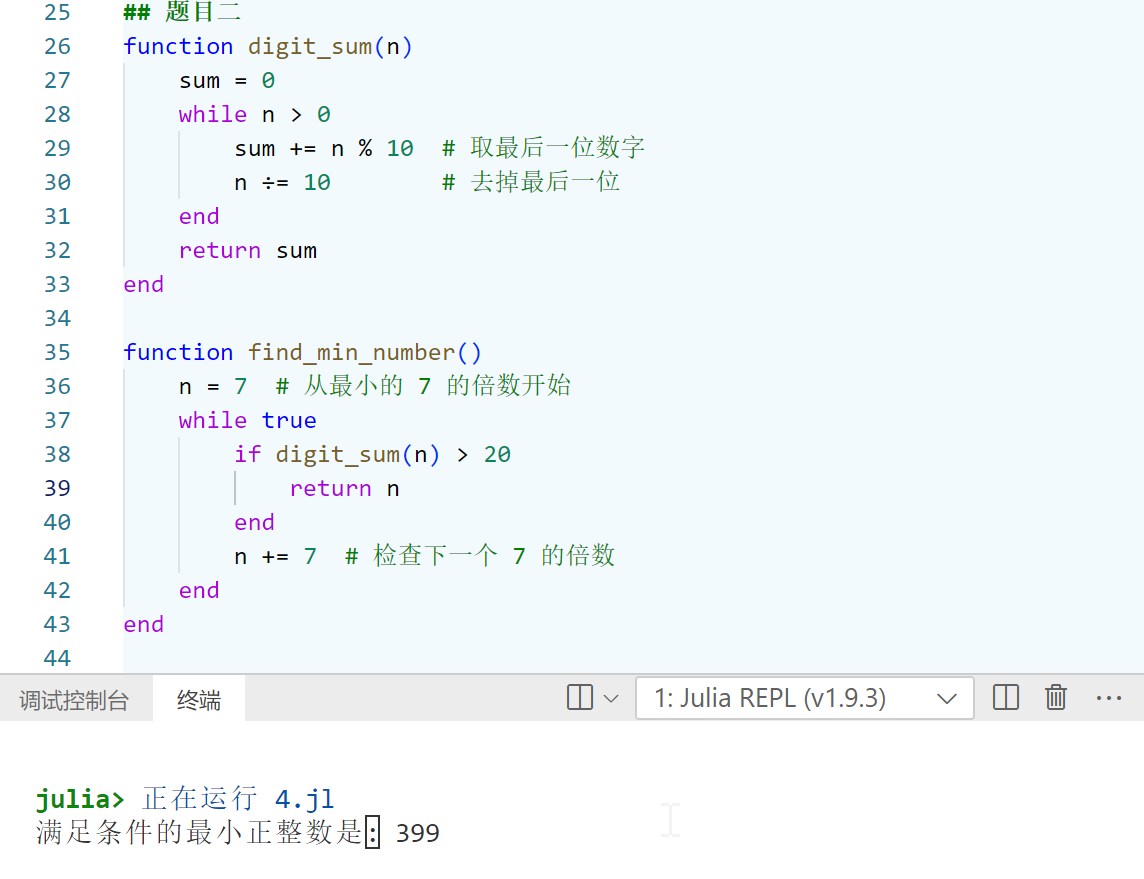Screen dimensions: 1144x879
Task: Open the Julia REPL terminal selector dropdown
Action: click(x=805, y=698)
